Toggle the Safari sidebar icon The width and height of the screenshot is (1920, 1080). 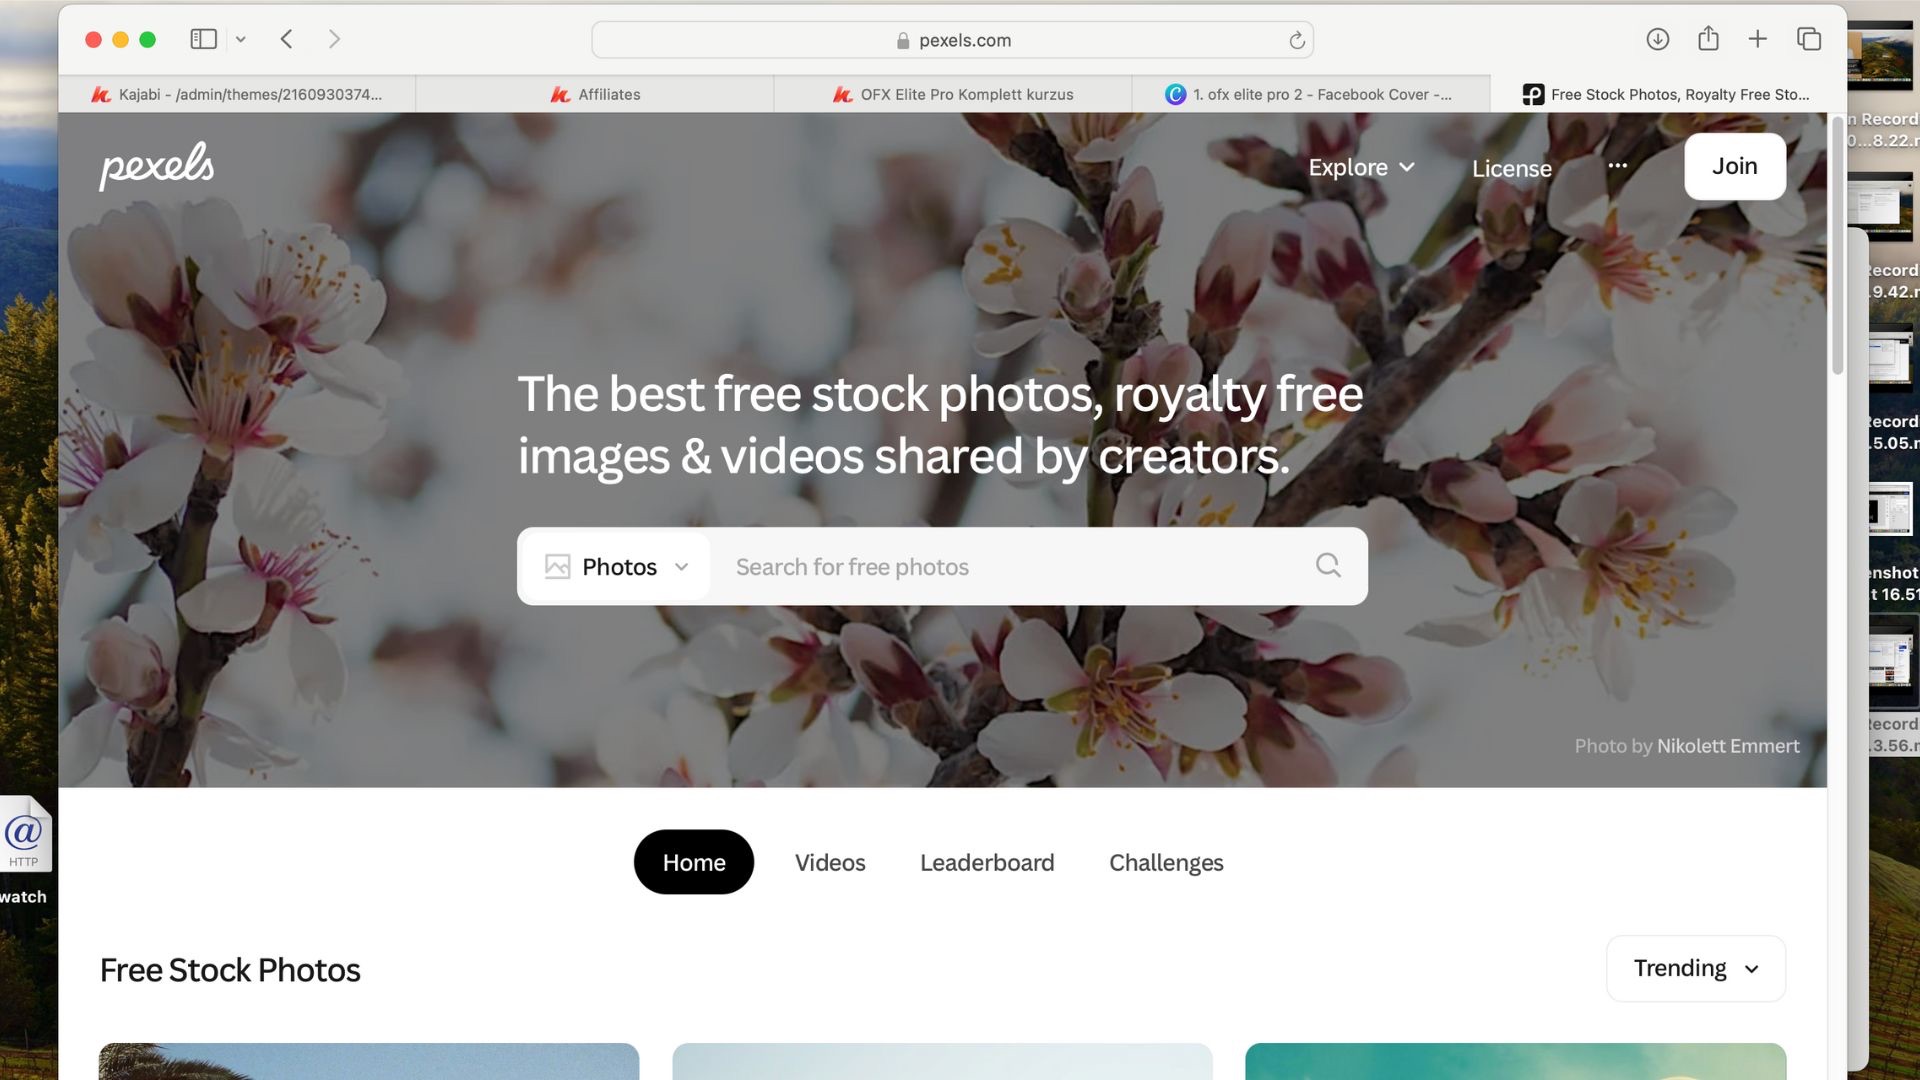(x=204, y=39)
